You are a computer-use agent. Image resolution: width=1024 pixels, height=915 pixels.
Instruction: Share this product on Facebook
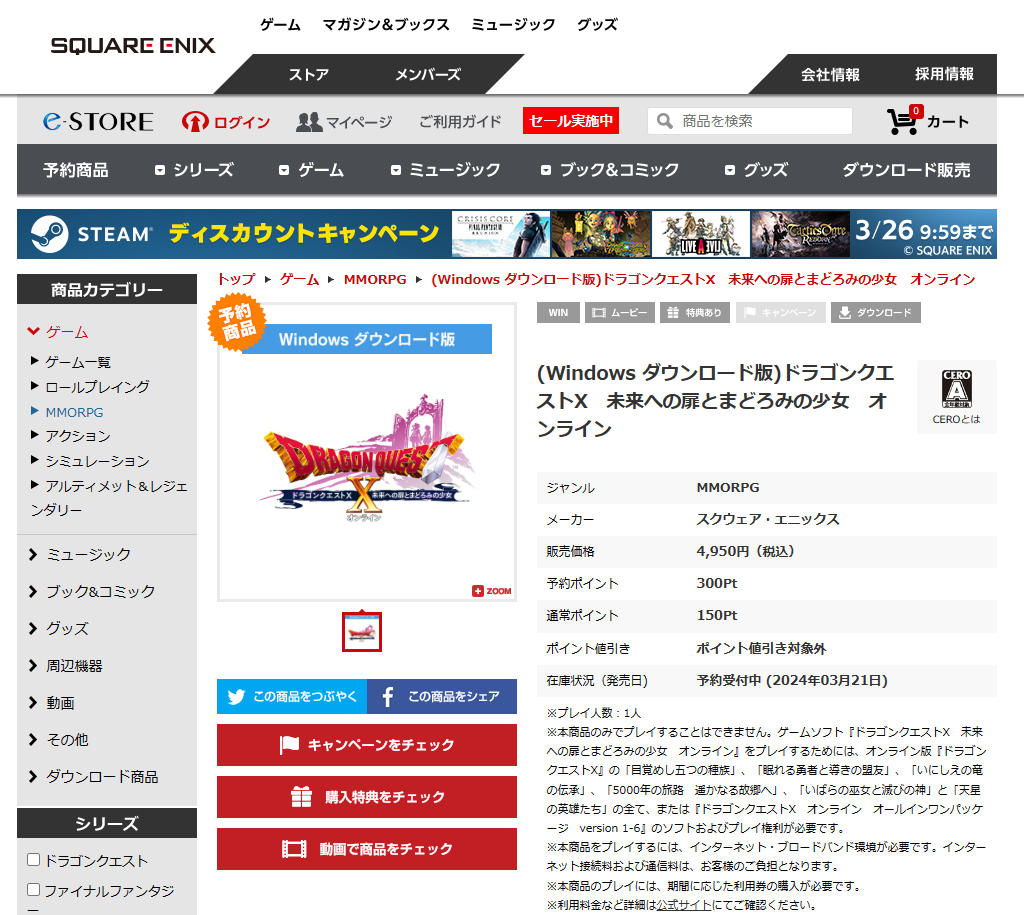(442, 696)
